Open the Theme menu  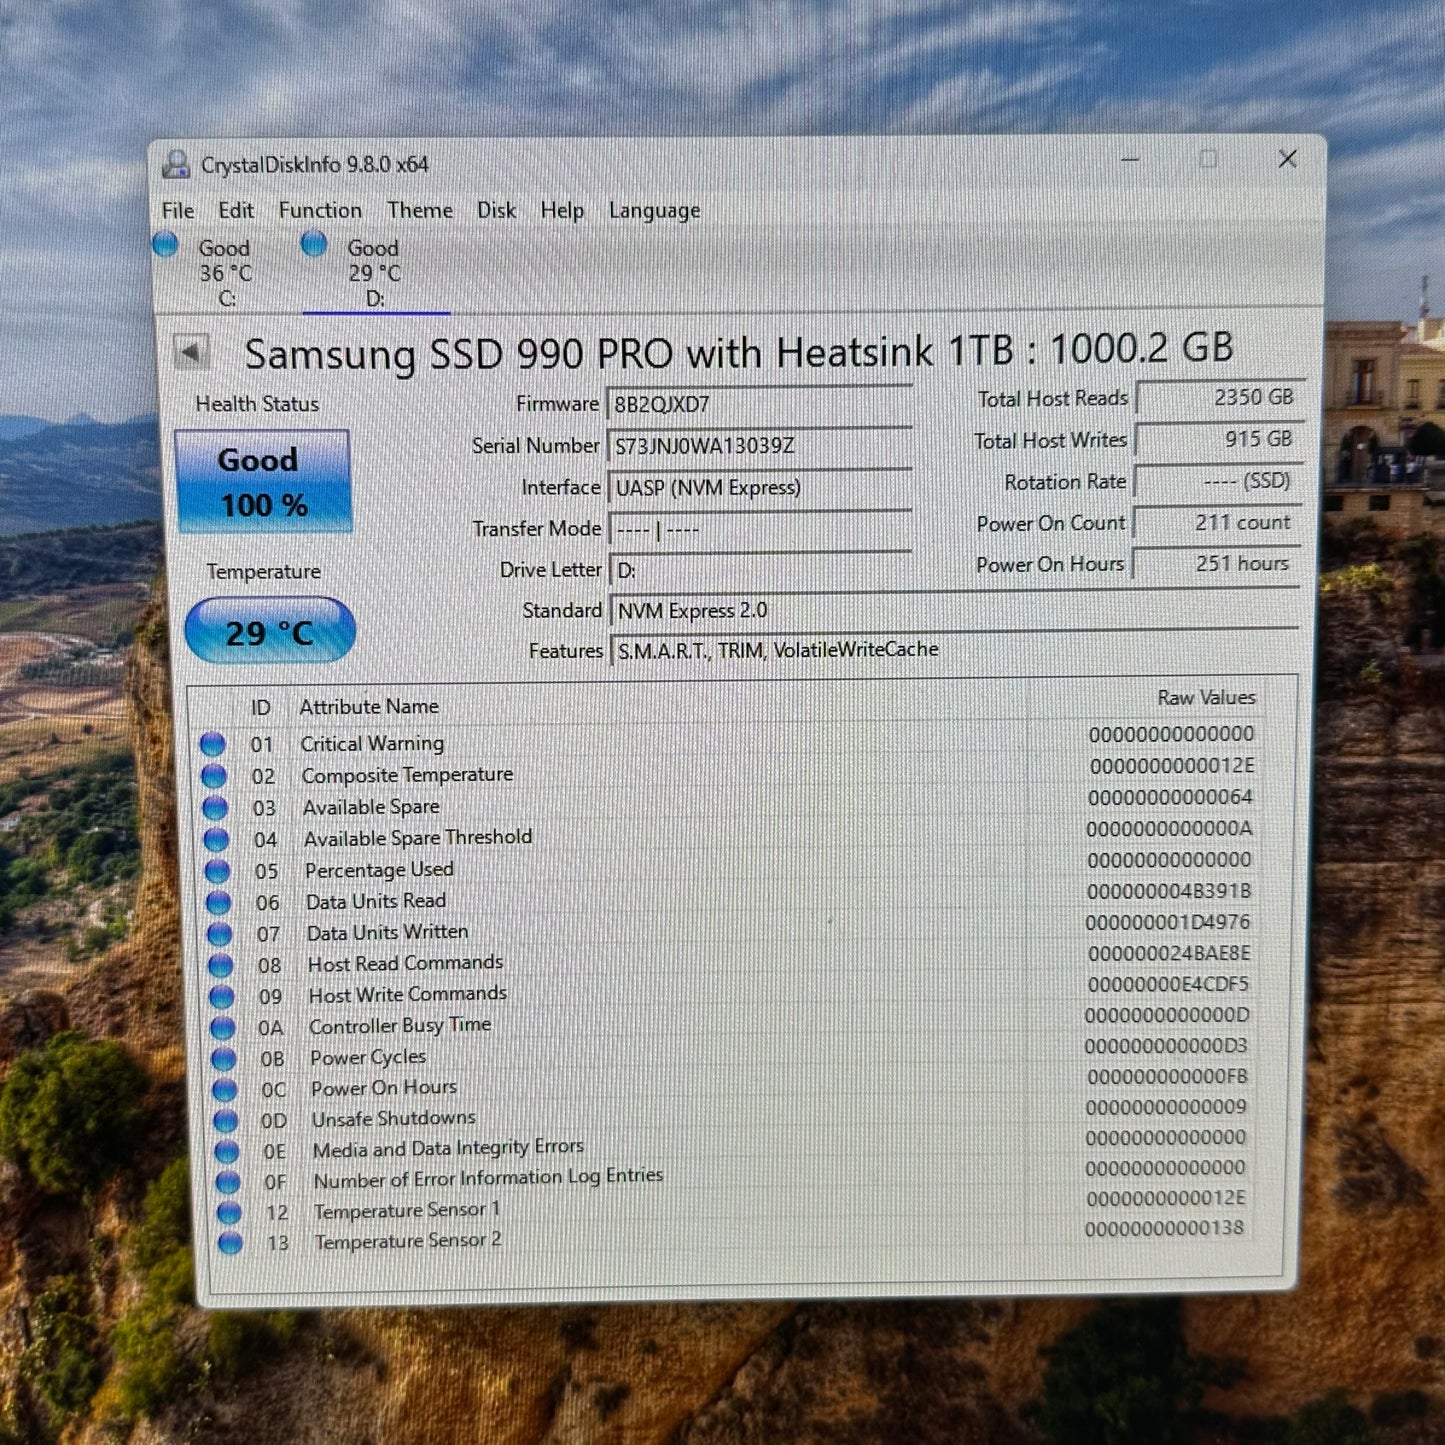coord(420,211)
